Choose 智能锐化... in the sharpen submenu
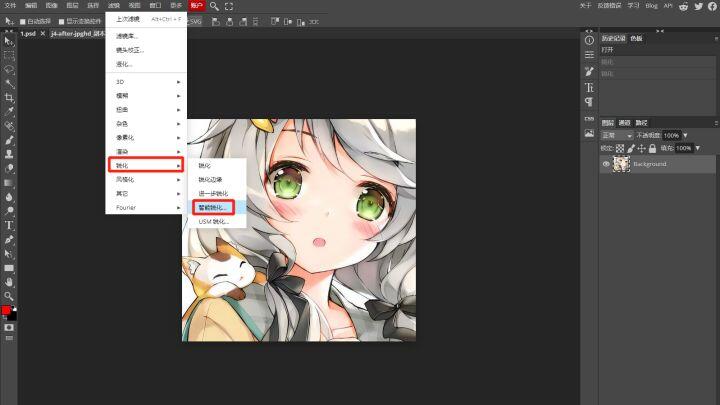The image size is (720, 405). 217,208
